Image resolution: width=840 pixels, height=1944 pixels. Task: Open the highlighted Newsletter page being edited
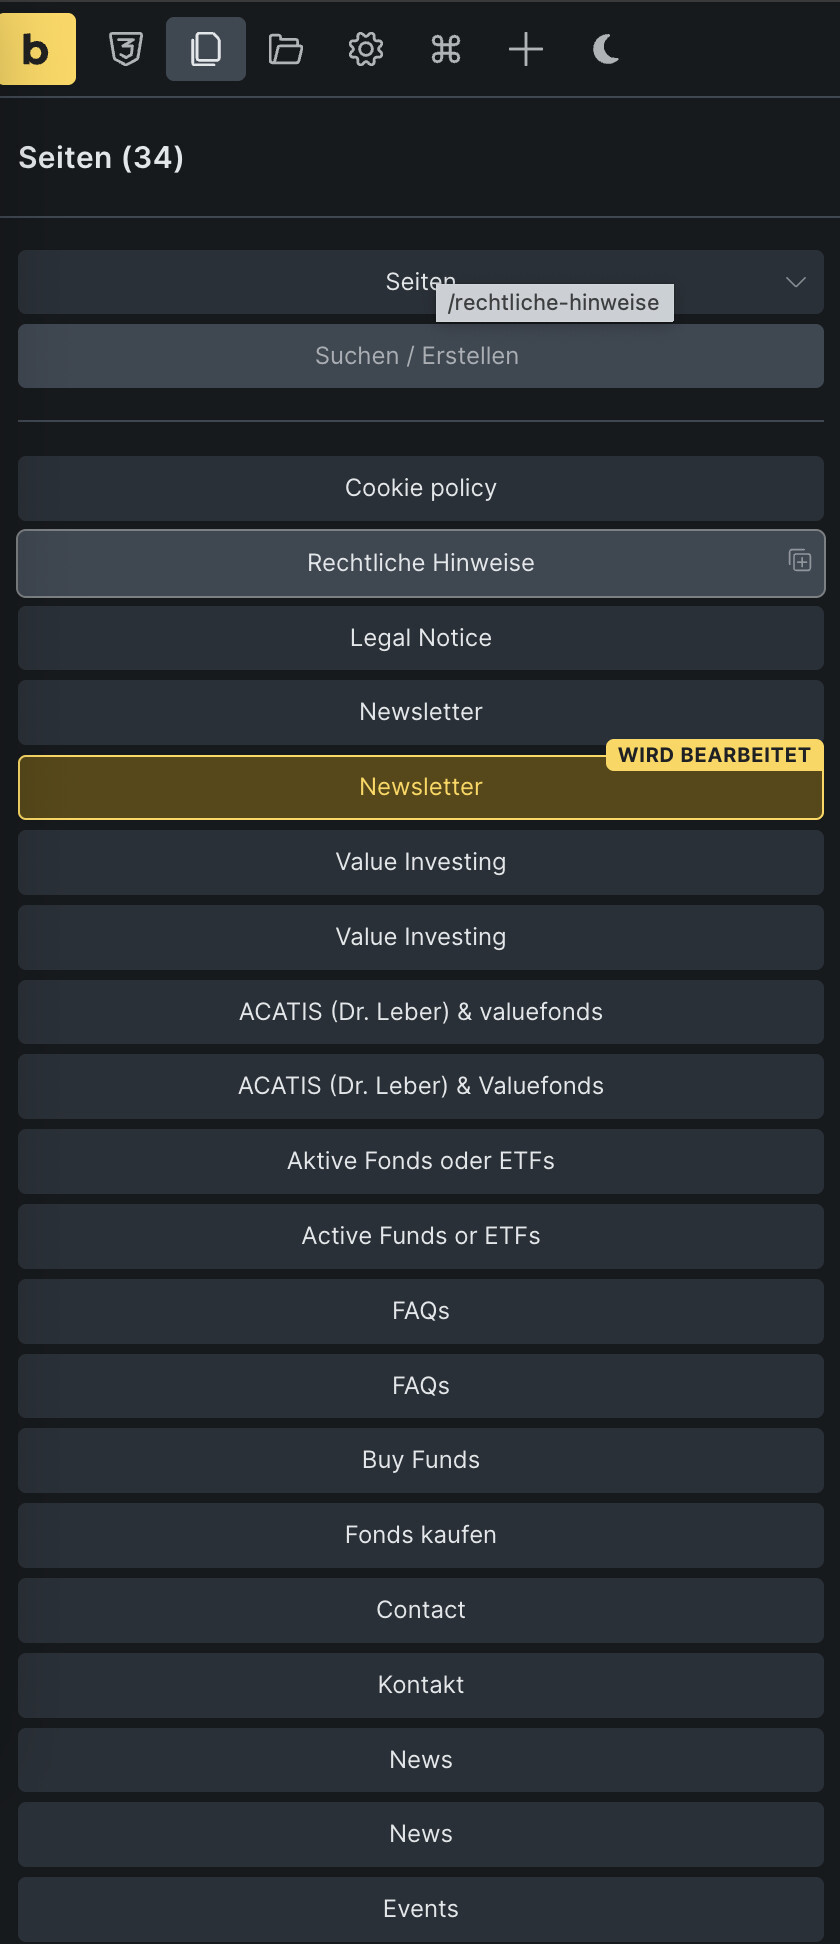click(x=420, y=787)
